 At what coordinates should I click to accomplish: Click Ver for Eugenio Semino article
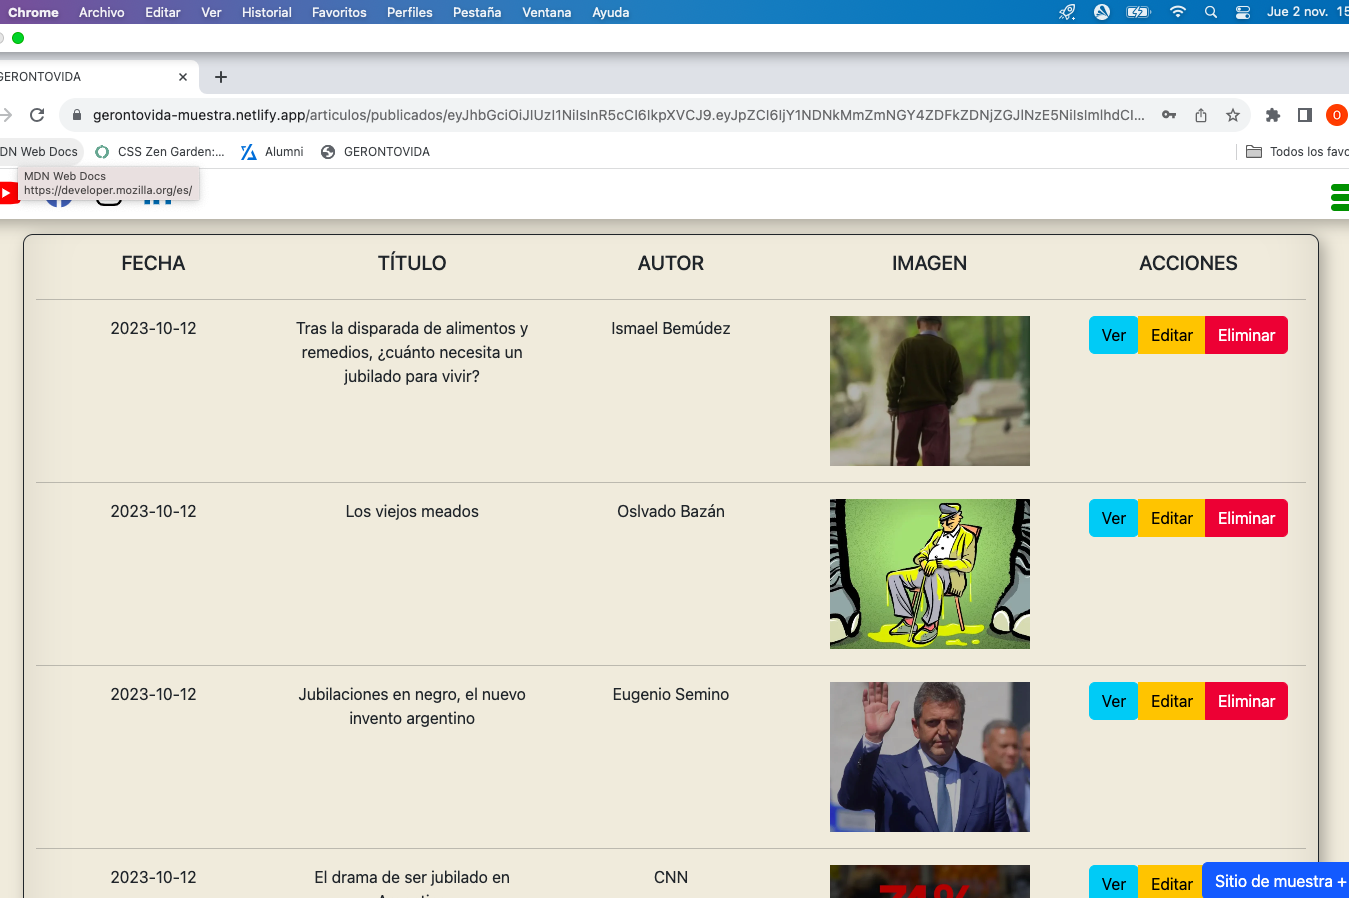(1114, 701)
